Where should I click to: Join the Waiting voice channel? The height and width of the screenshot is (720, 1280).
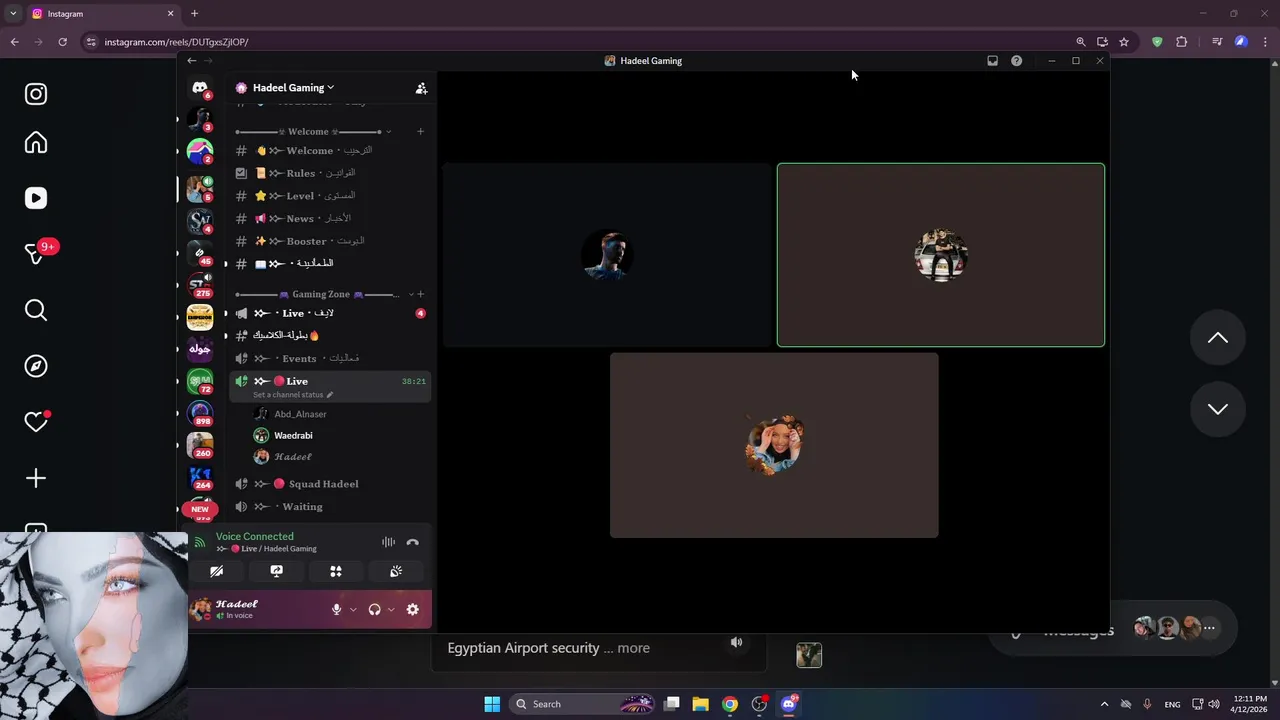[x=330, y=507]
